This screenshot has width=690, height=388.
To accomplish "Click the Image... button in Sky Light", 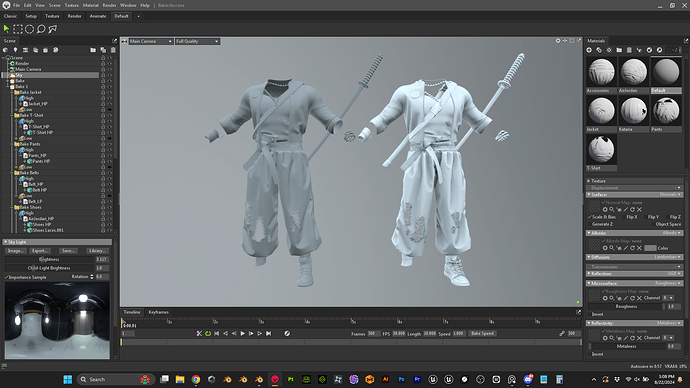I will [15, 251].
